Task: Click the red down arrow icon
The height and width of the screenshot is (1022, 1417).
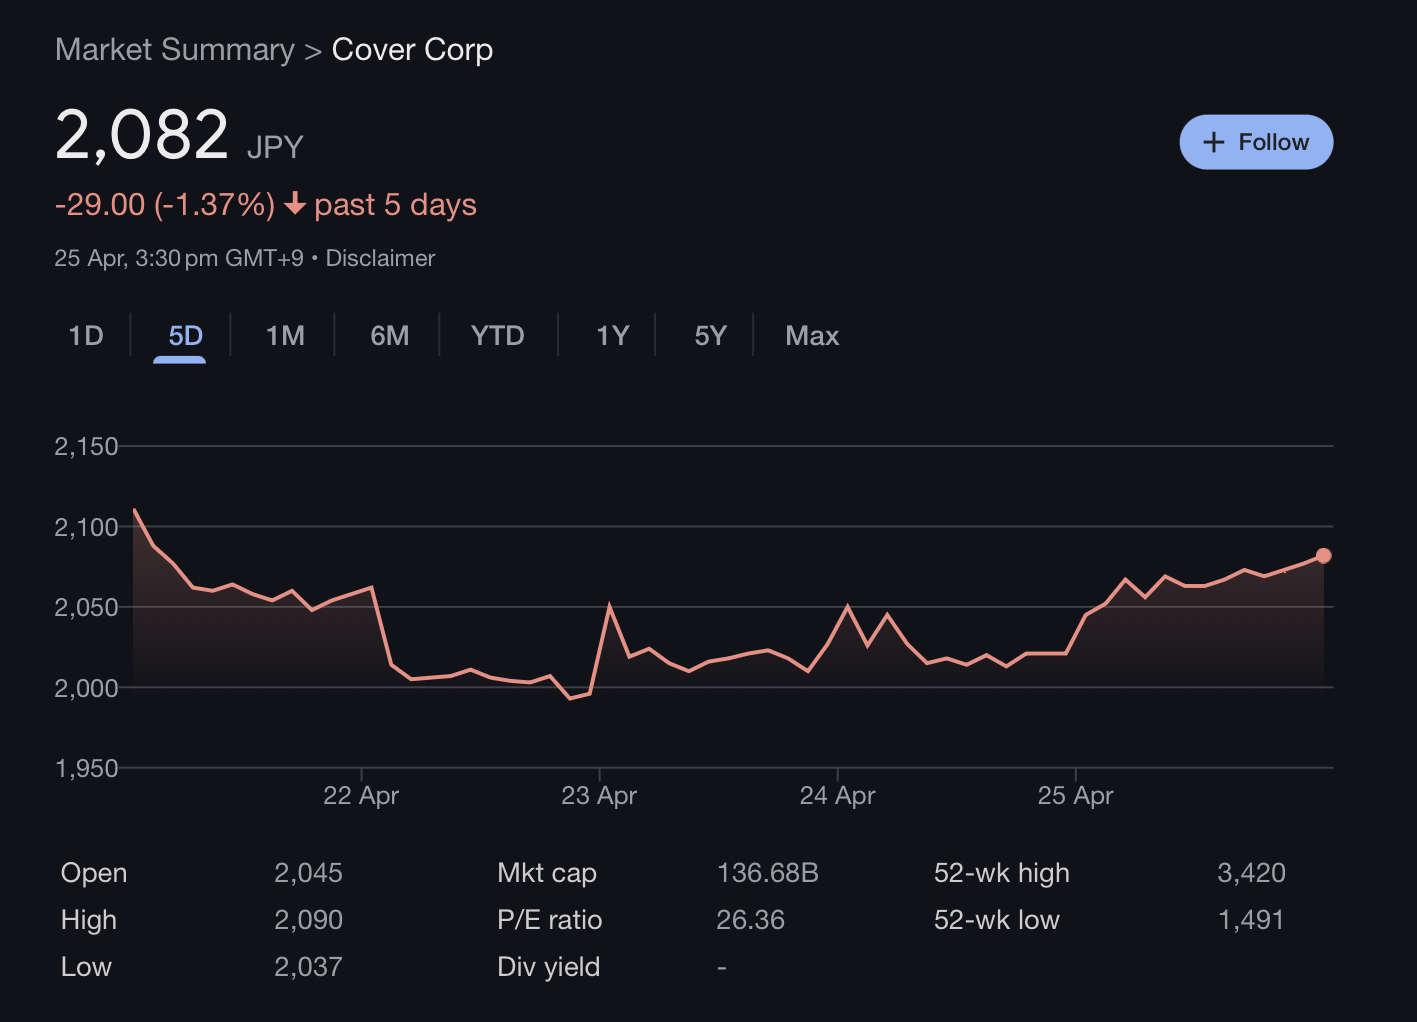Action: (295, 204)
